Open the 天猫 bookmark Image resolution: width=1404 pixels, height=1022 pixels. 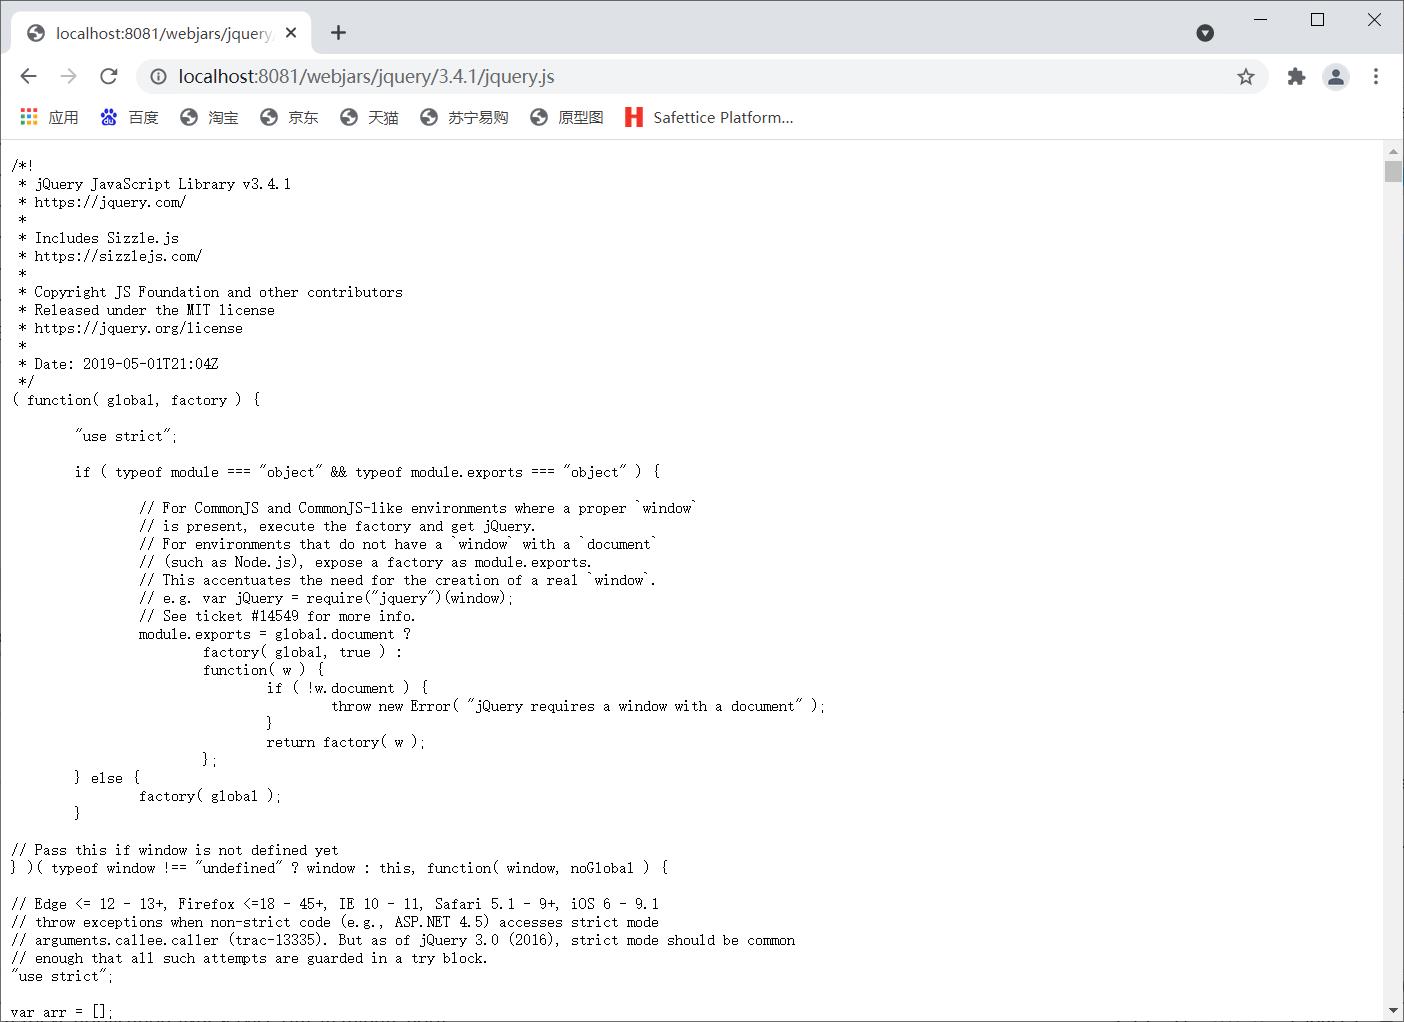(370, 117)
